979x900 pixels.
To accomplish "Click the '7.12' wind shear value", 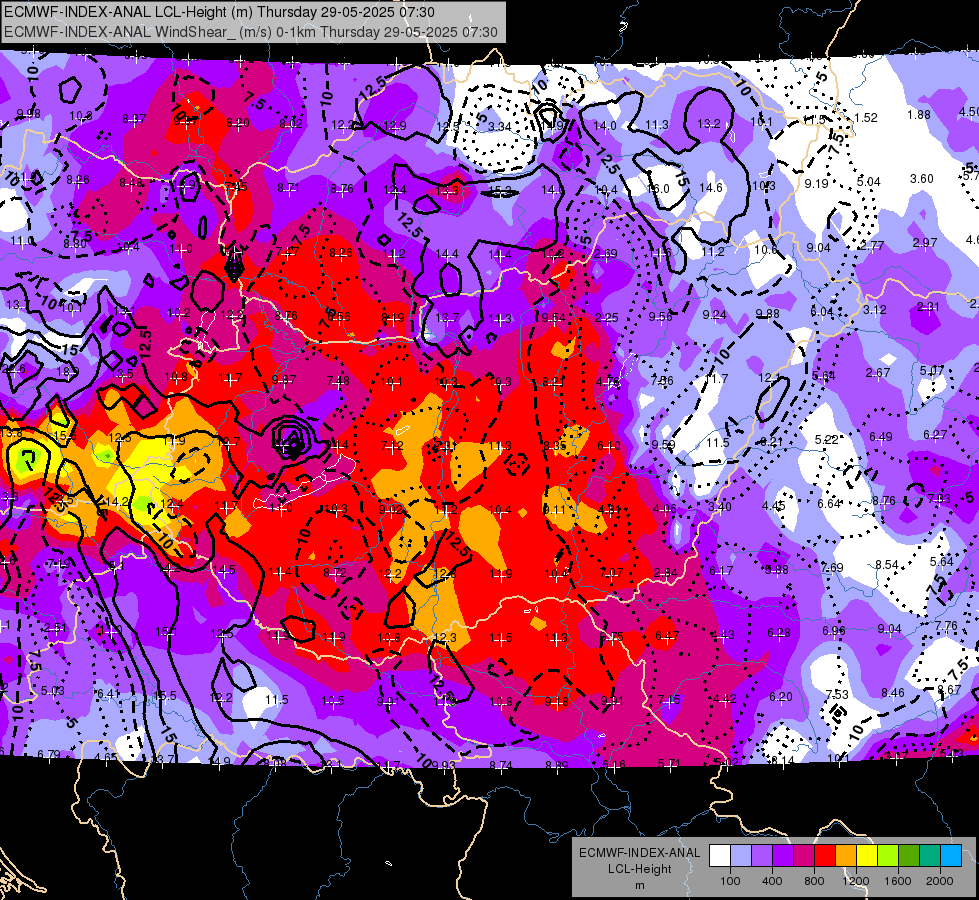I will [x=392, y=445].
